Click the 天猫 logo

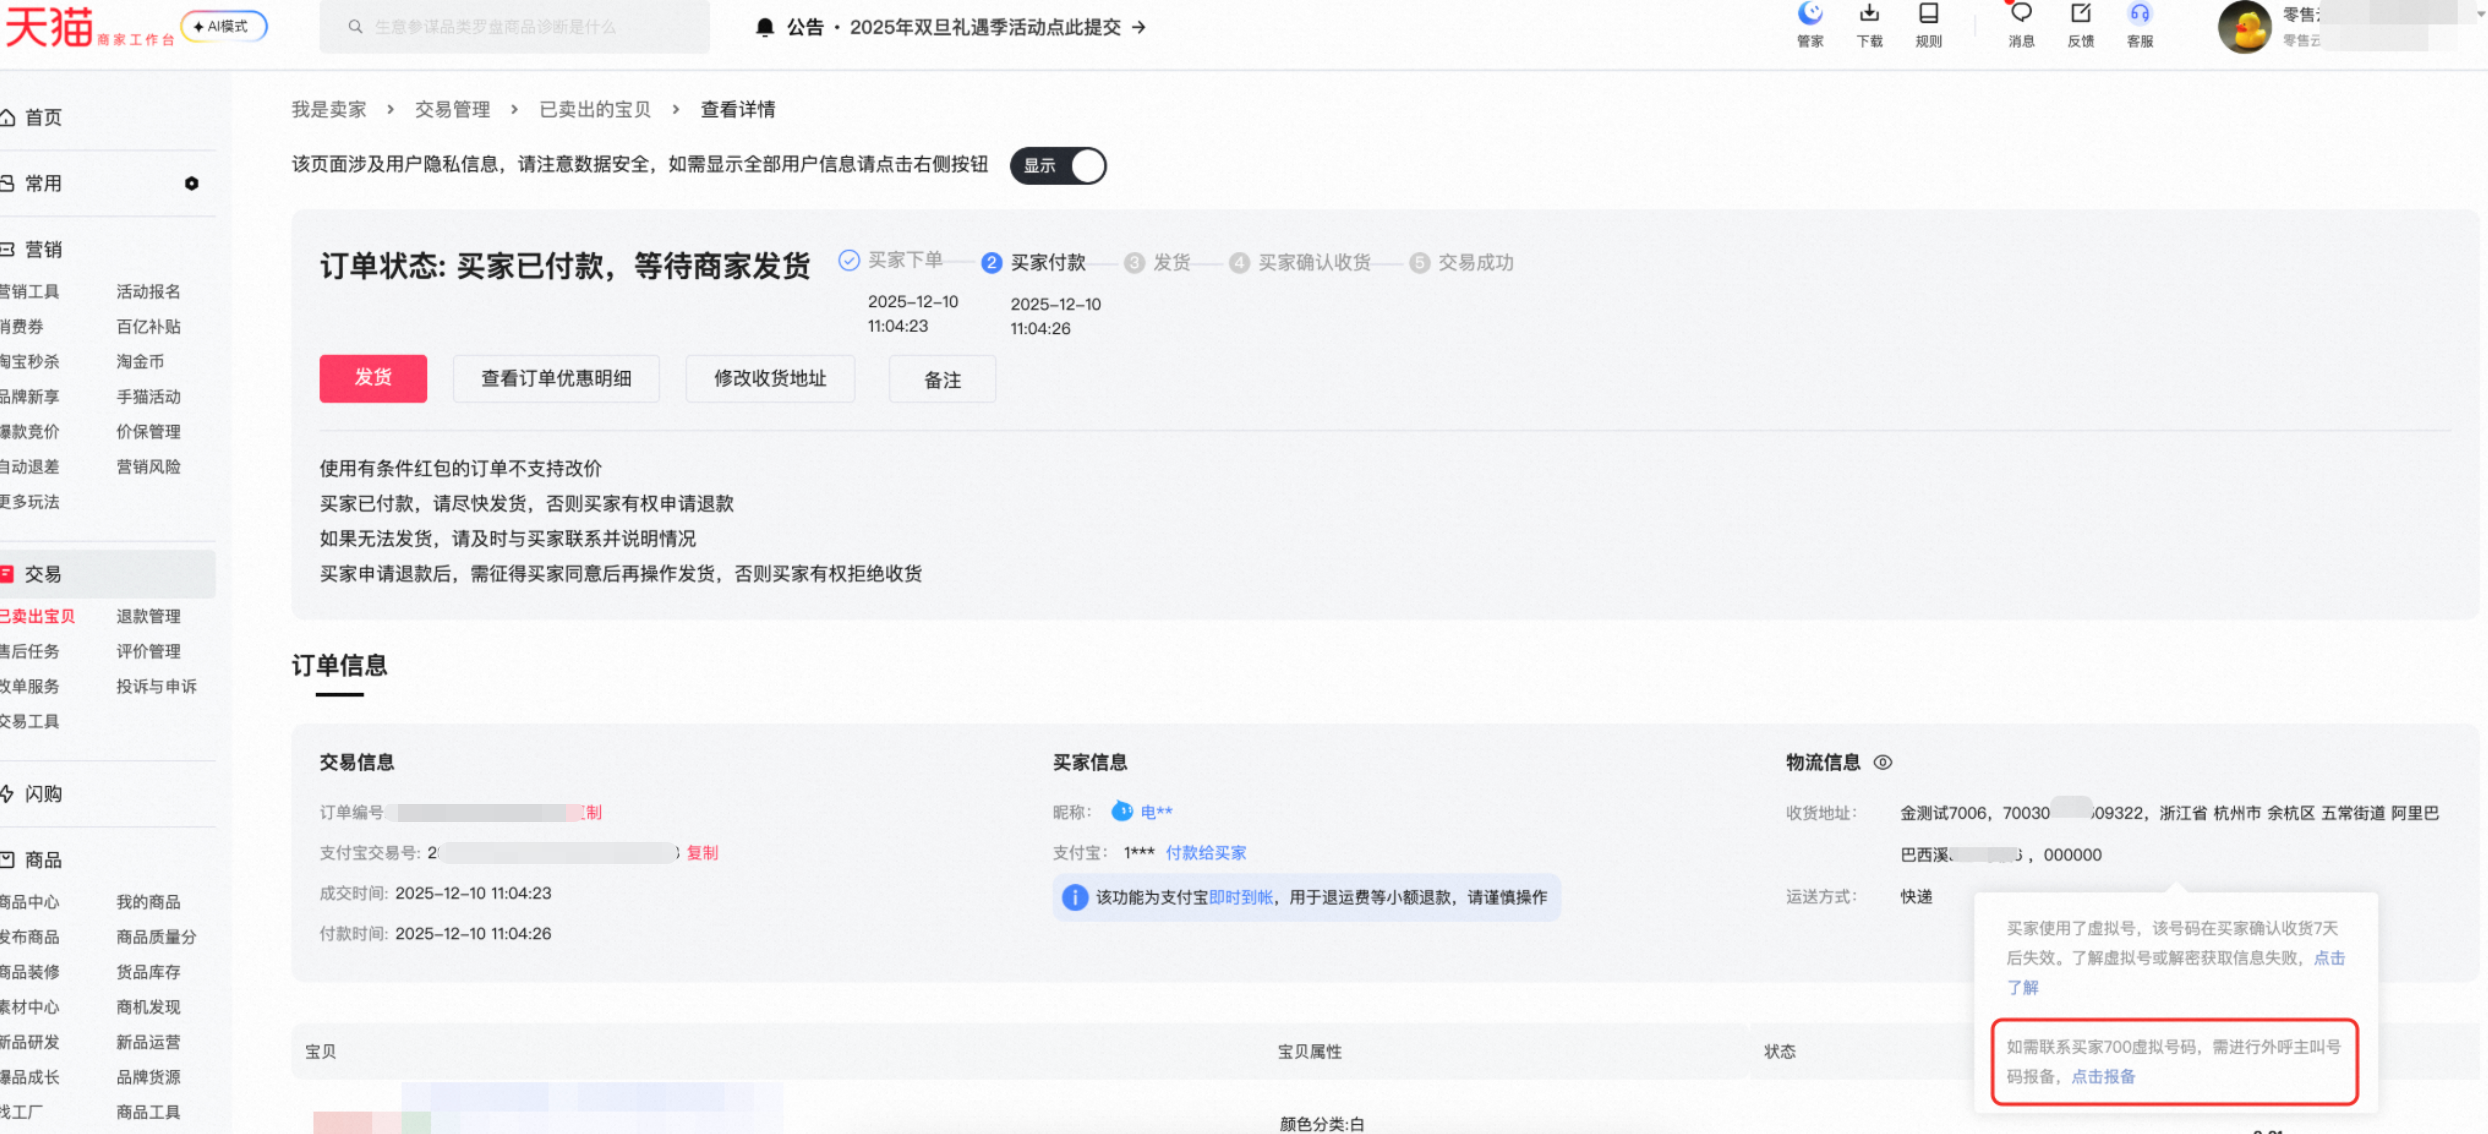(x=49, y=26)
